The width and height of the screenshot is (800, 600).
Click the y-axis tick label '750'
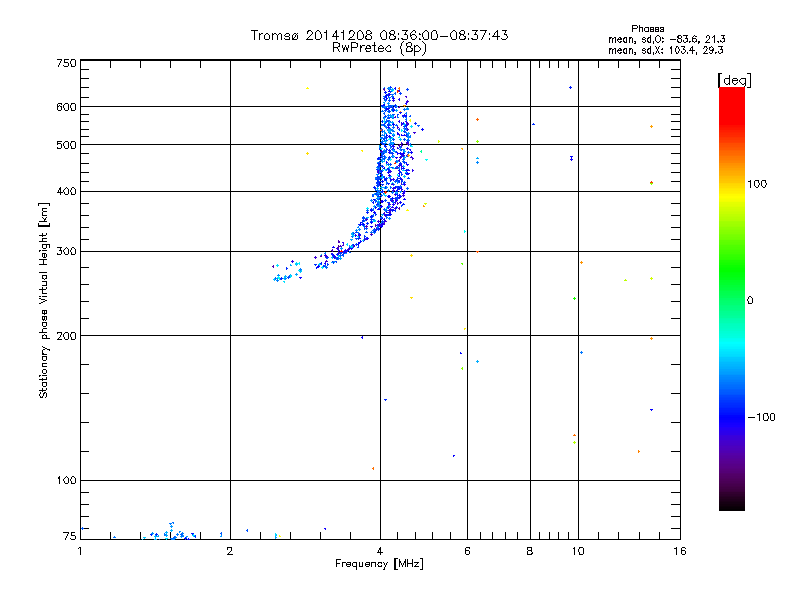[67, 63]
